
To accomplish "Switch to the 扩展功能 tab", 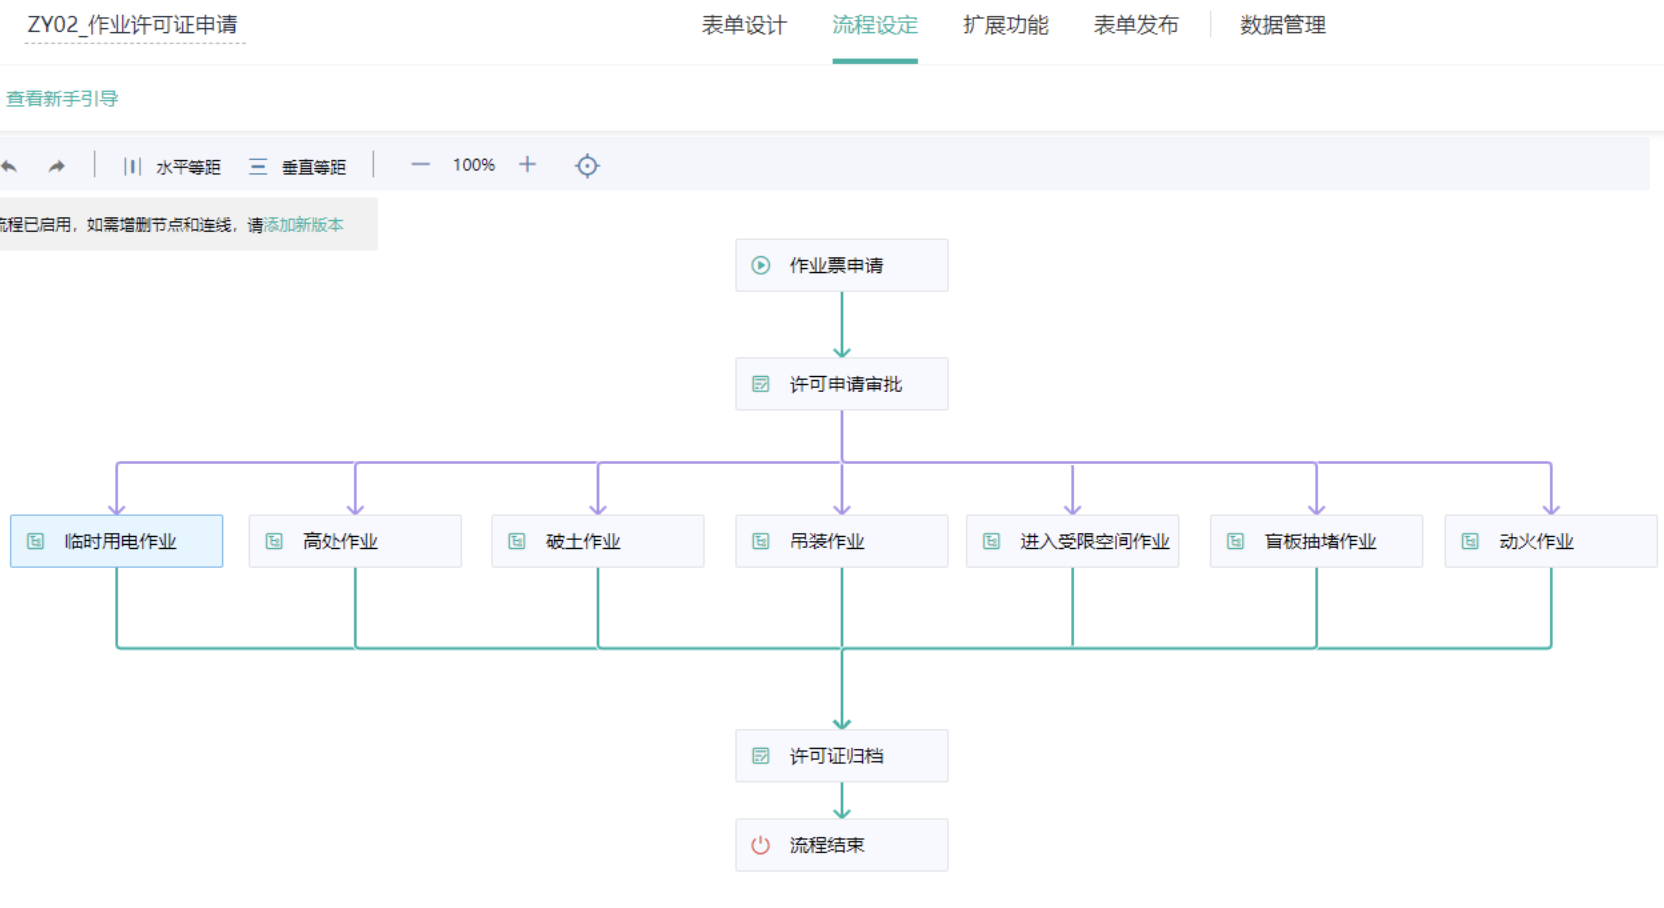I will 1005,26.
